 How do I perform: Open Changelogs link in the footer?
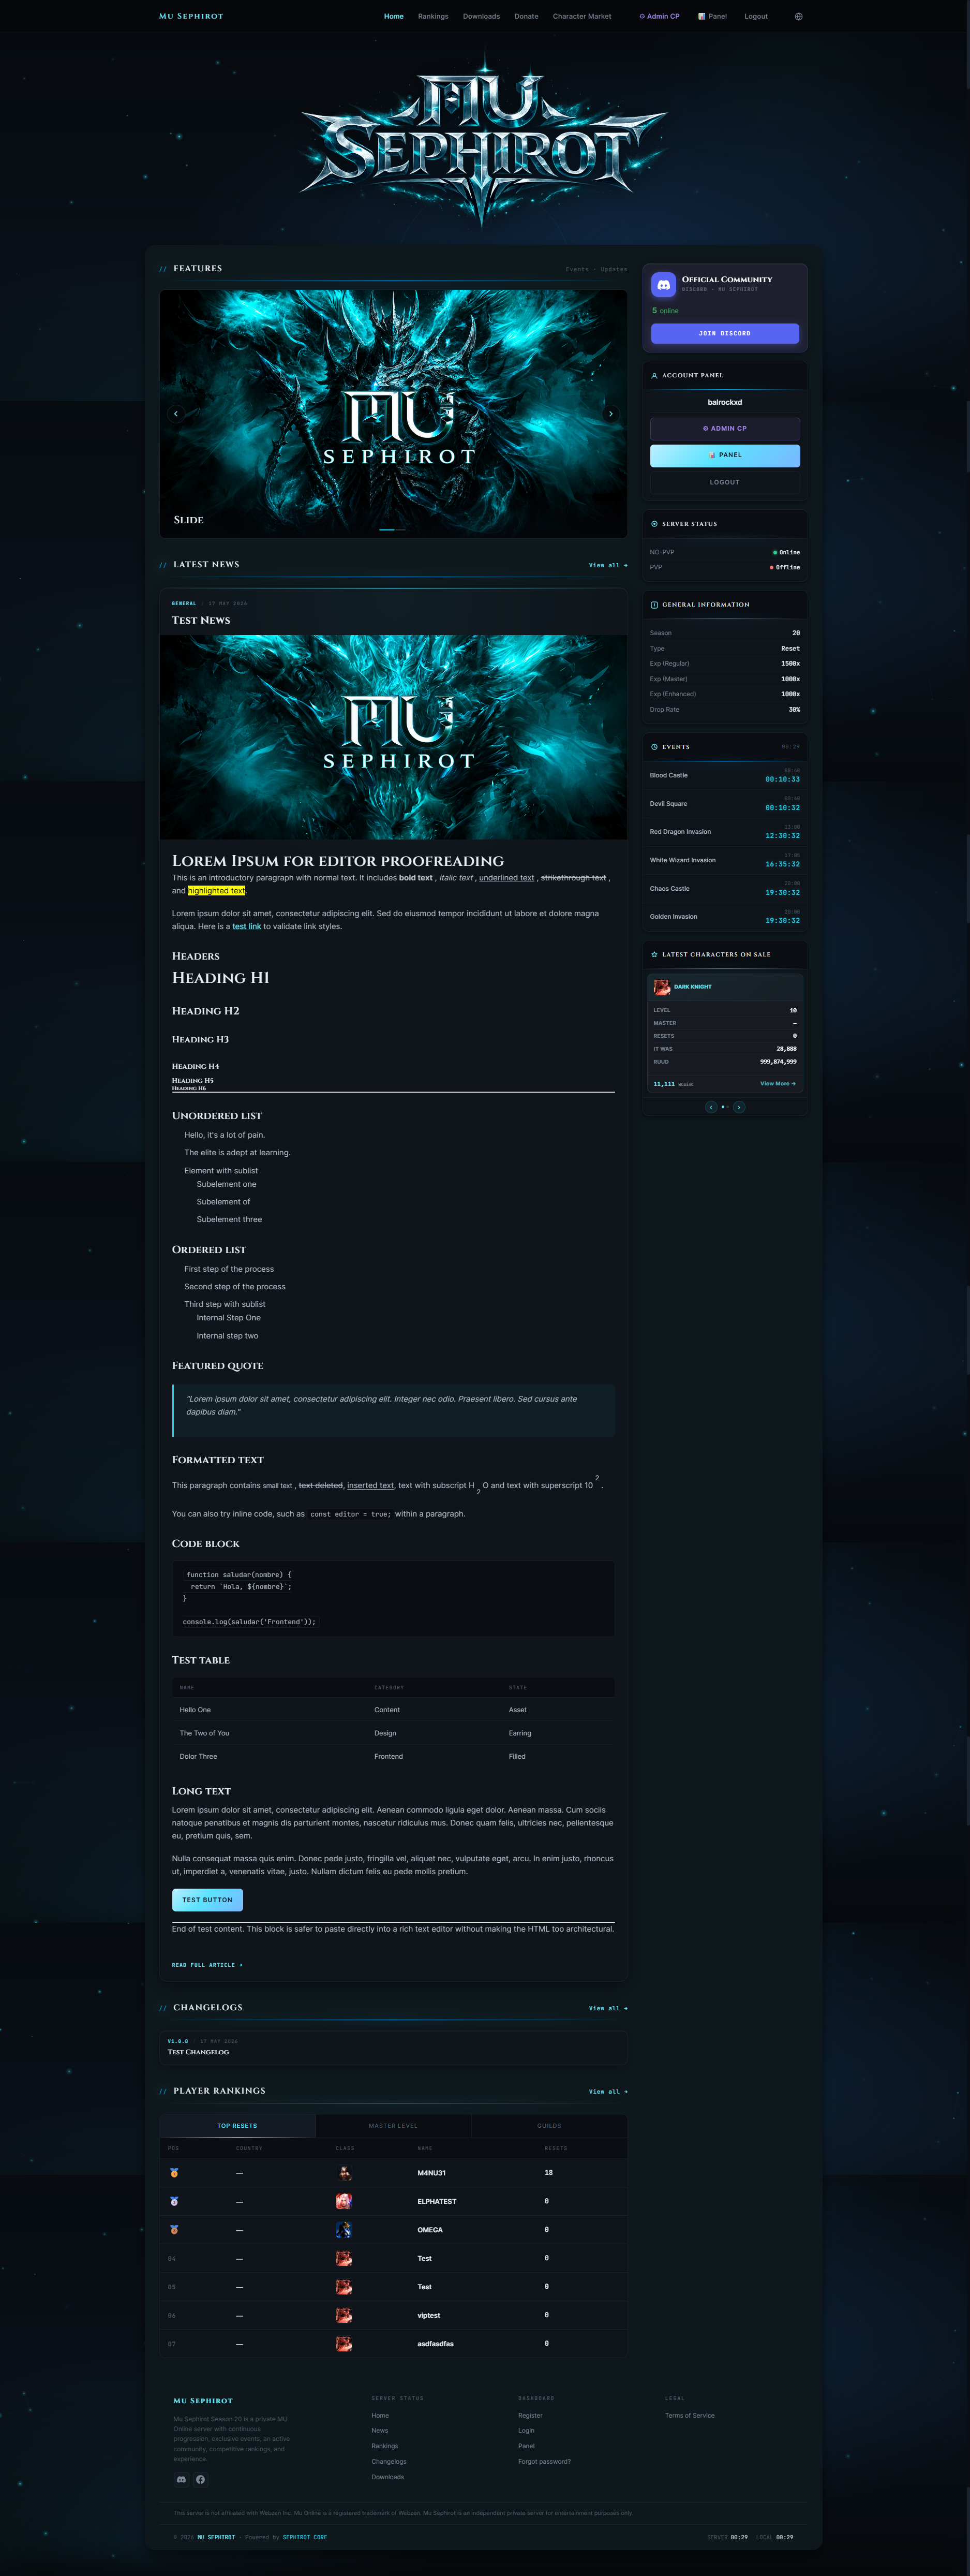tap(389, 2462)
